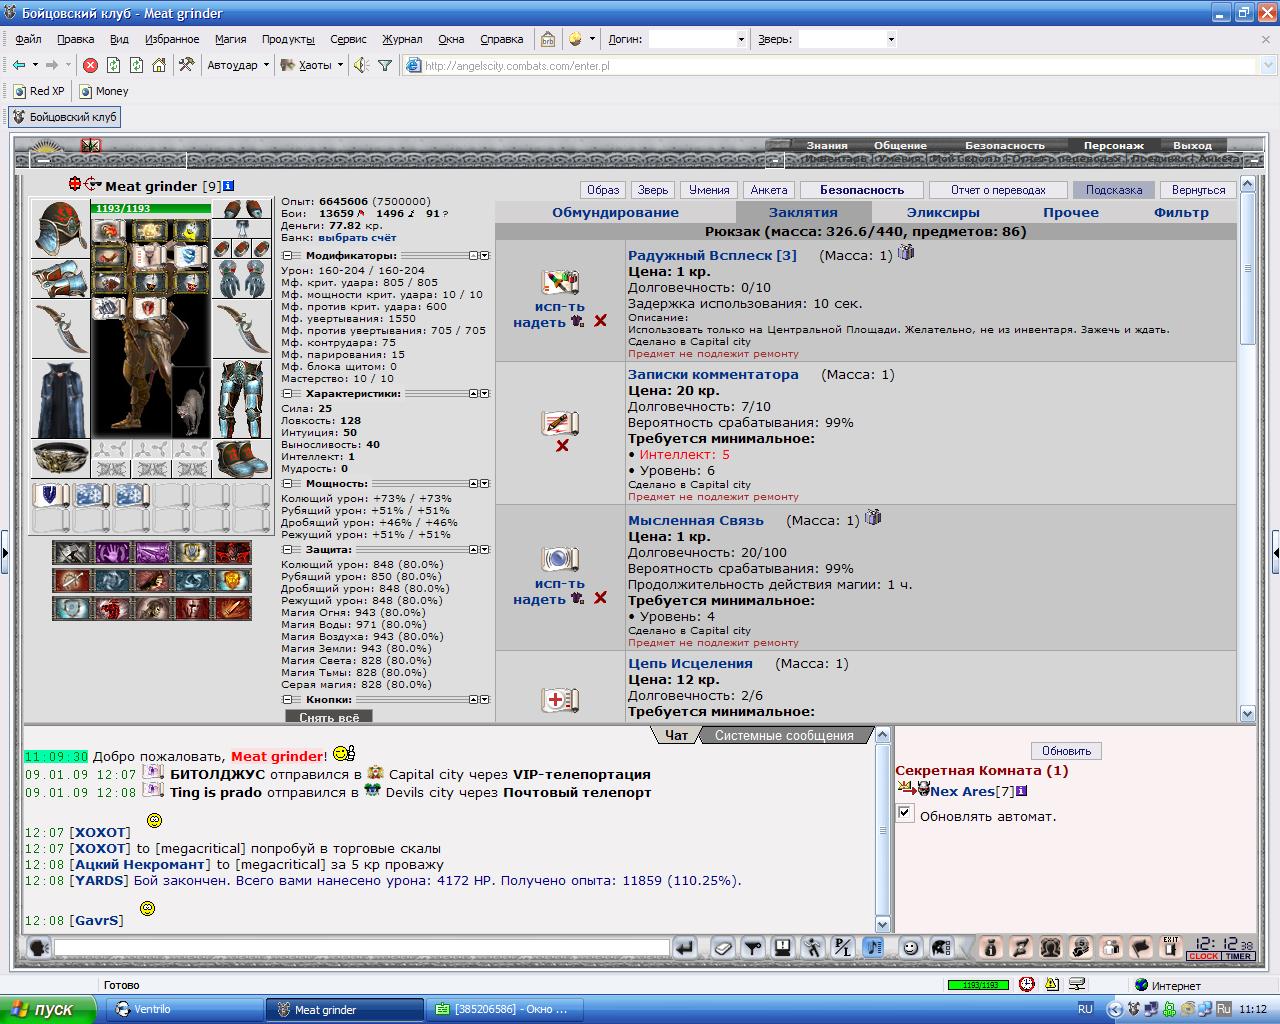Click the Умения button

[709, 190]
